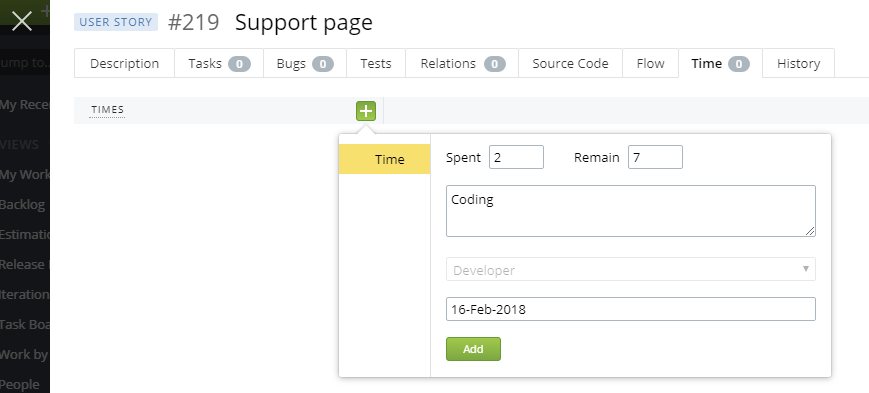Click the Support page title

click(x=304, y=23)
